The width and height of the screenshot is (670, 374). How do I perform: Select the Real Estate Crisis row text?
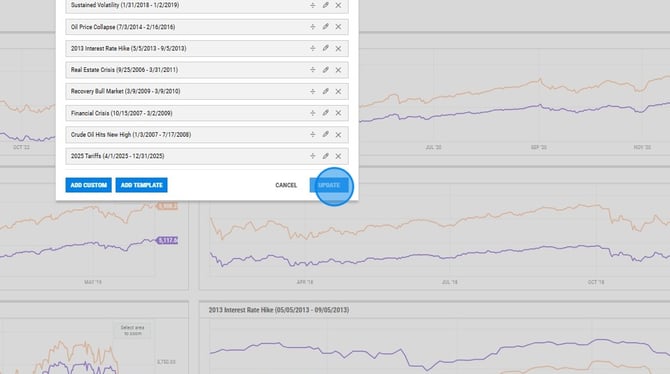pos(124,70)
